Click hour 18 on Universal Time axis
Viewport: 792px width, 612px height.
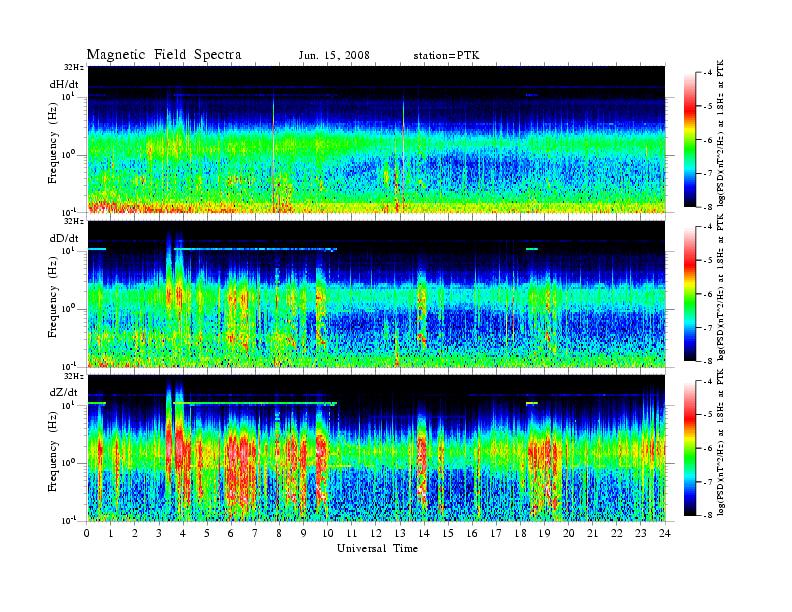(x=520, y=534)
